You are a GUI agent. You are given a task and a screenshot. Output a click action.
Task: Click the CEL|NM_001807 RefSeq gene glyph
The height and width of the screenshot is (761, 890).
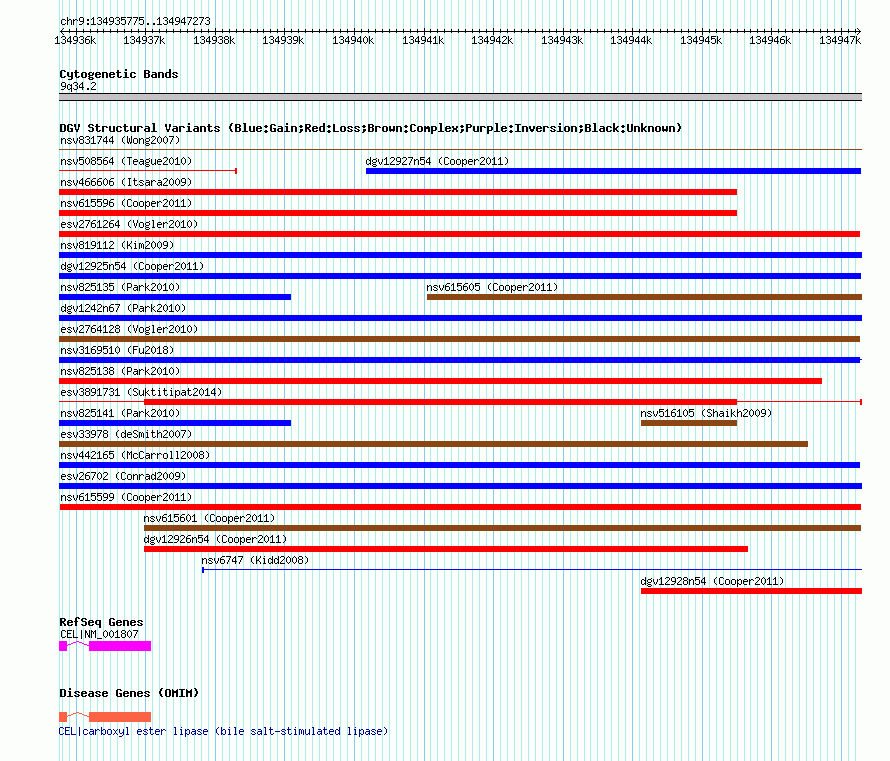(105, 646)
